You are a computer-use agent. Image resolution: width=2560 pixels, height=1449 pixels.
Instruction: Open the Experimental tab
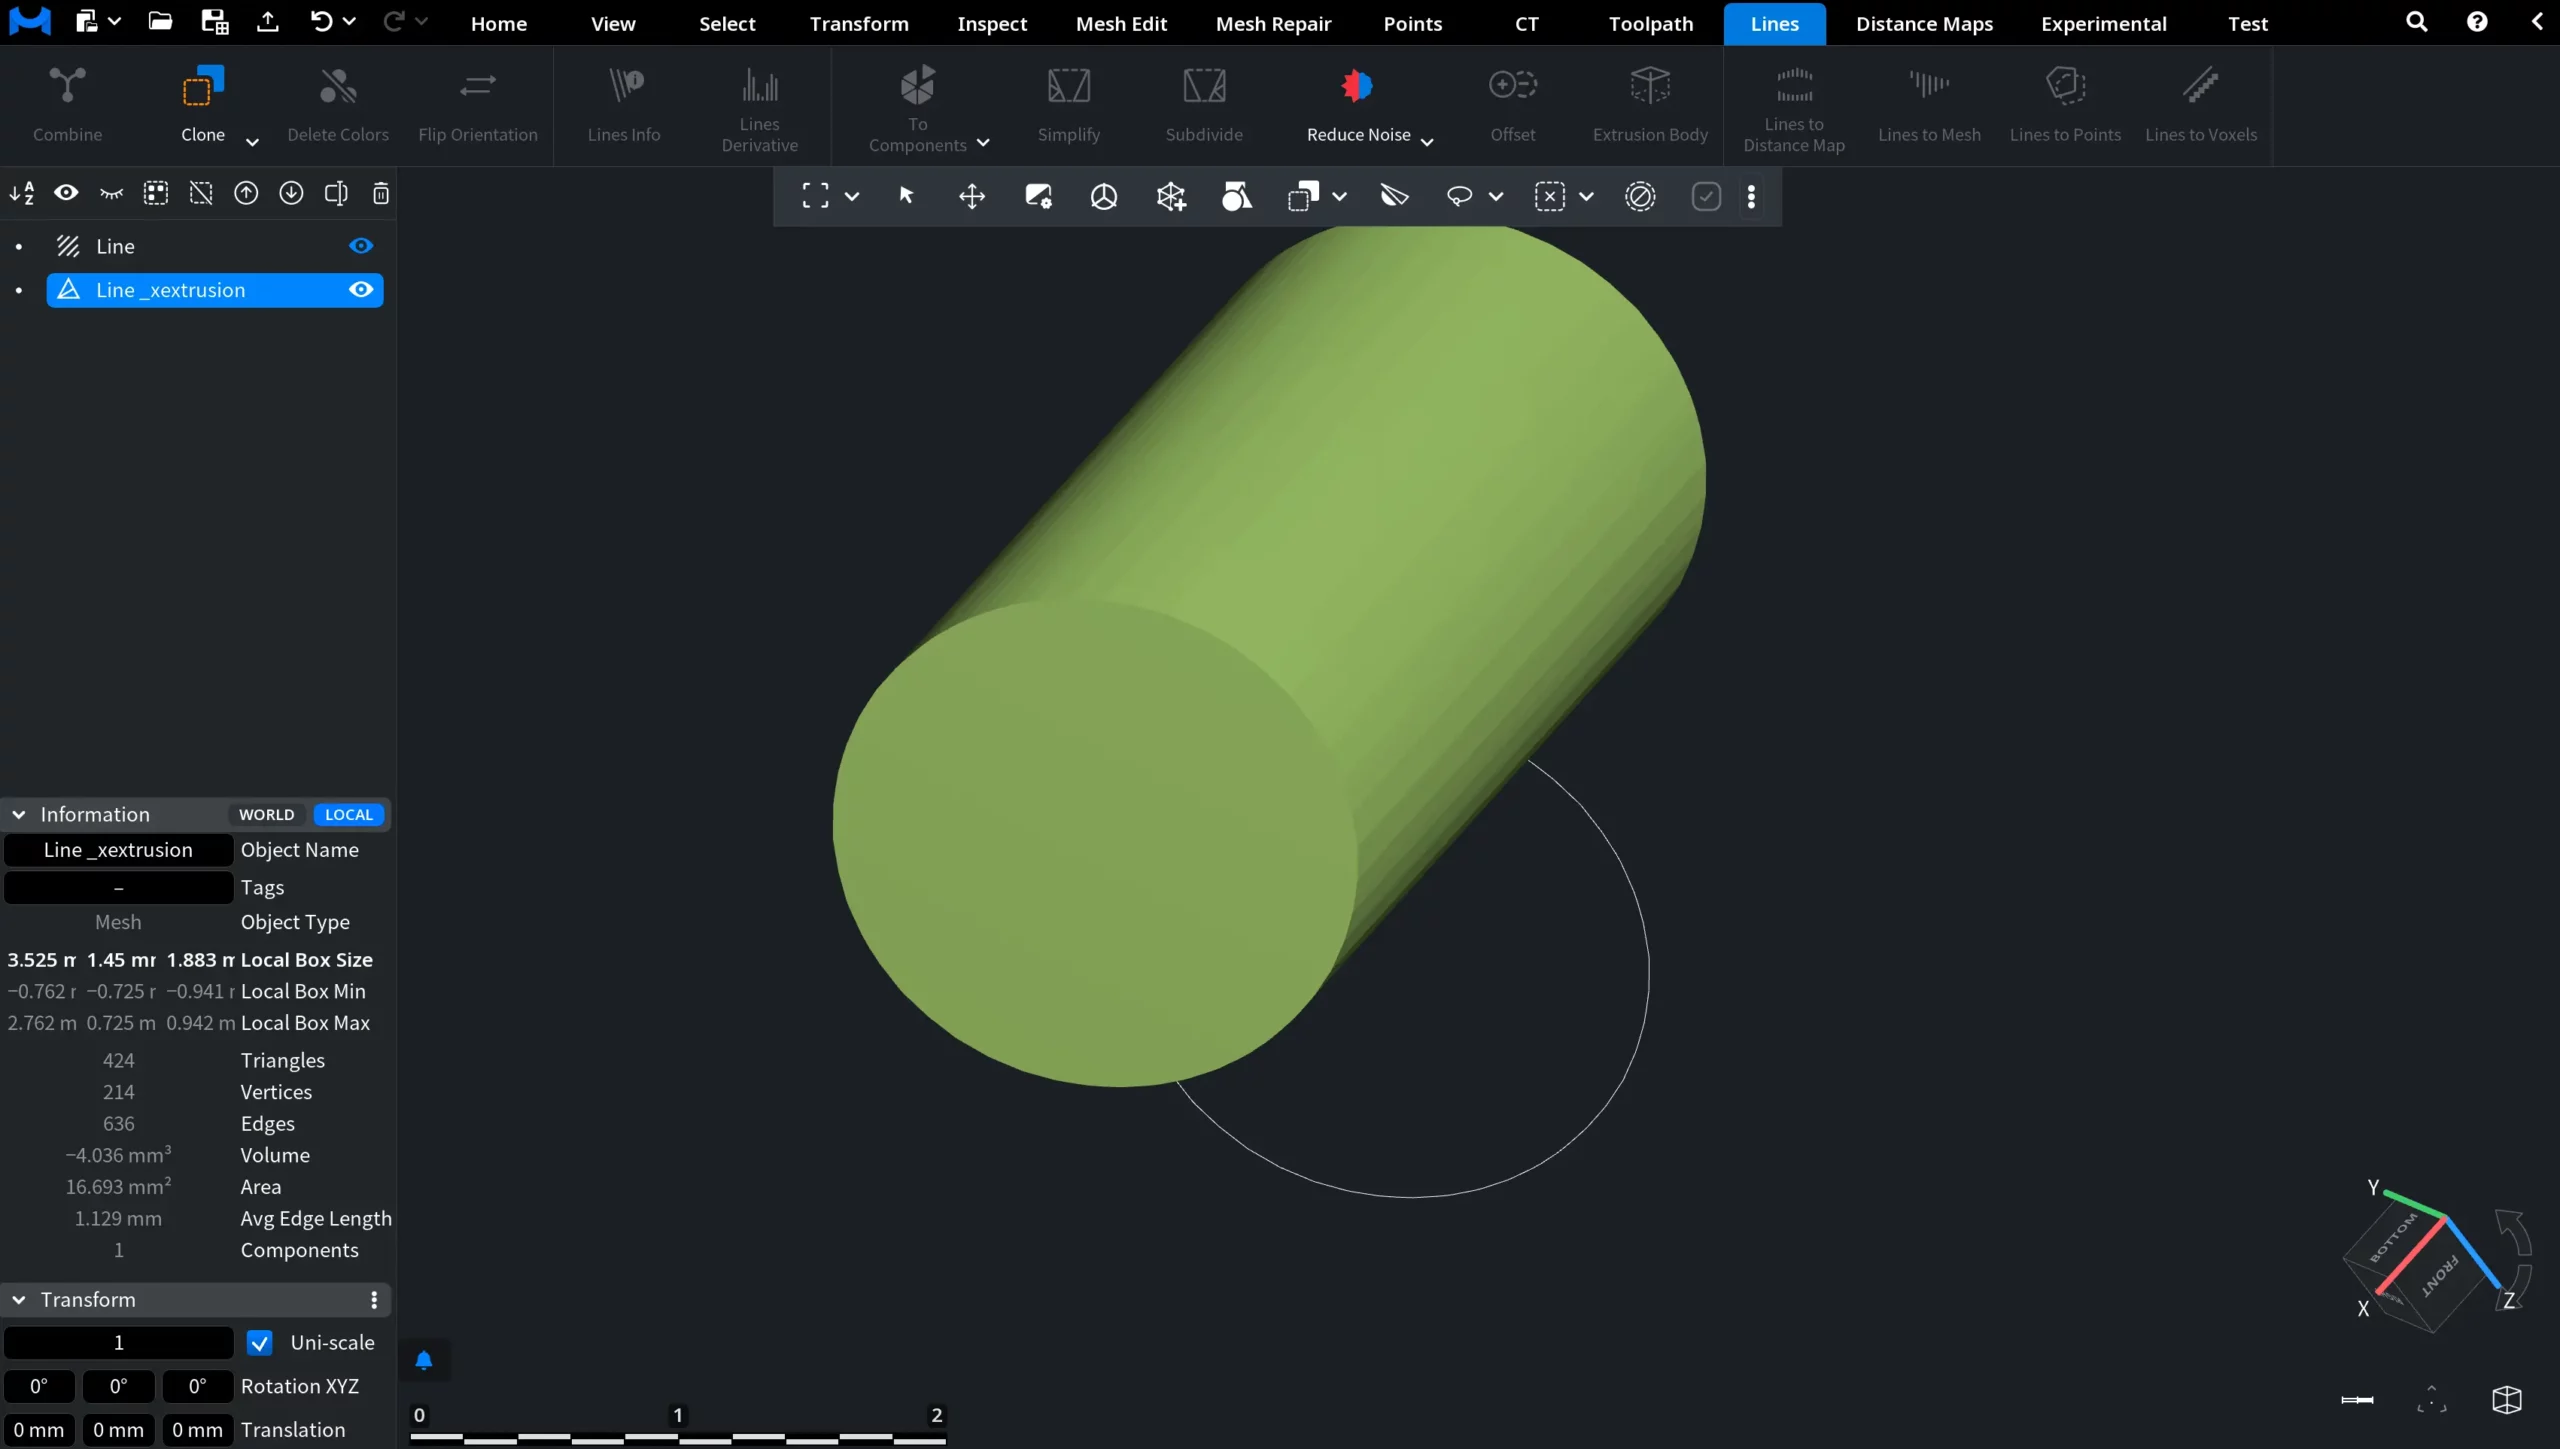(x=2104, y=23)
